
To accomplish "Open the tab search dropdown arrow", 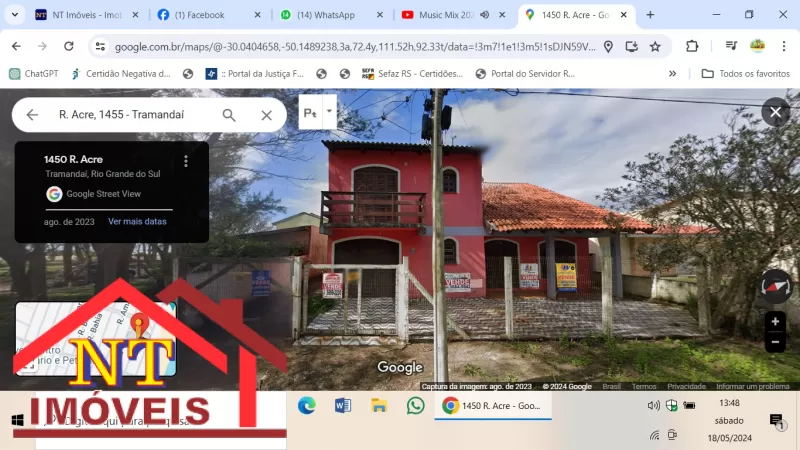I will tap(15, 15).
